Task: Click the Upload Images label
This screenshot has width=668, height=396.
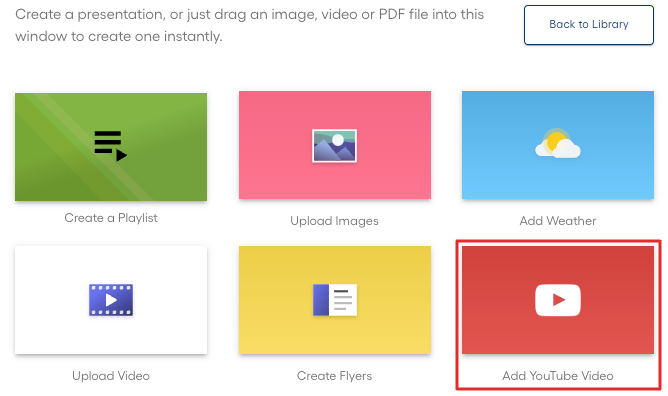Action: [334, 221]
